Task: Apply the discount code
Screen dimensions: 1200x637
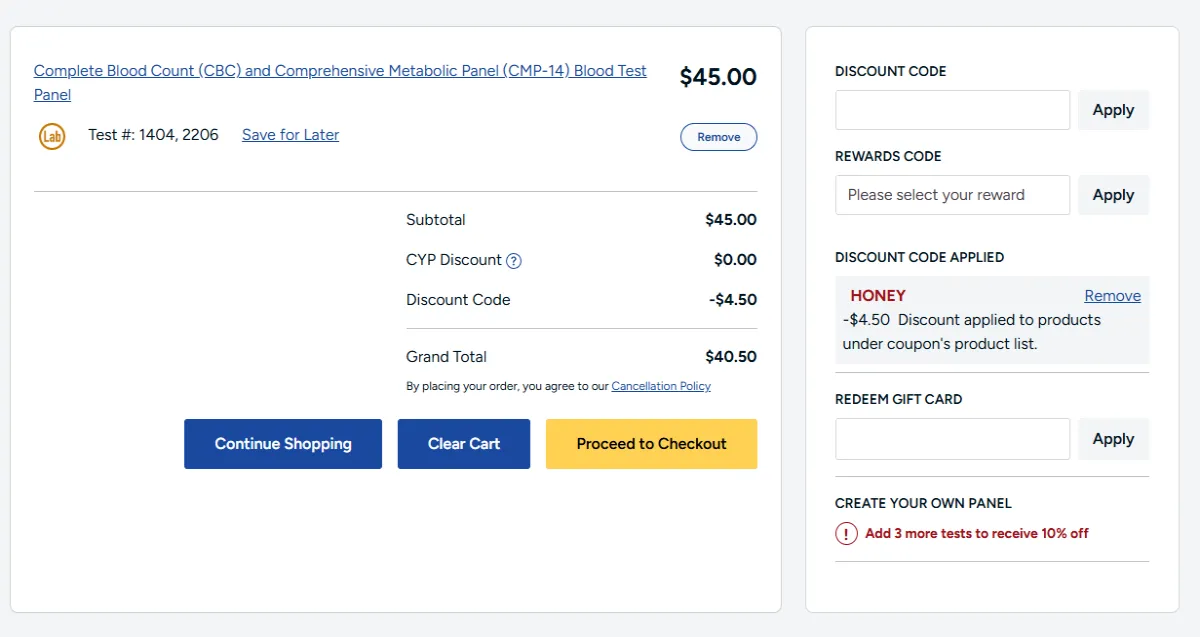Action: point(1113,110)
